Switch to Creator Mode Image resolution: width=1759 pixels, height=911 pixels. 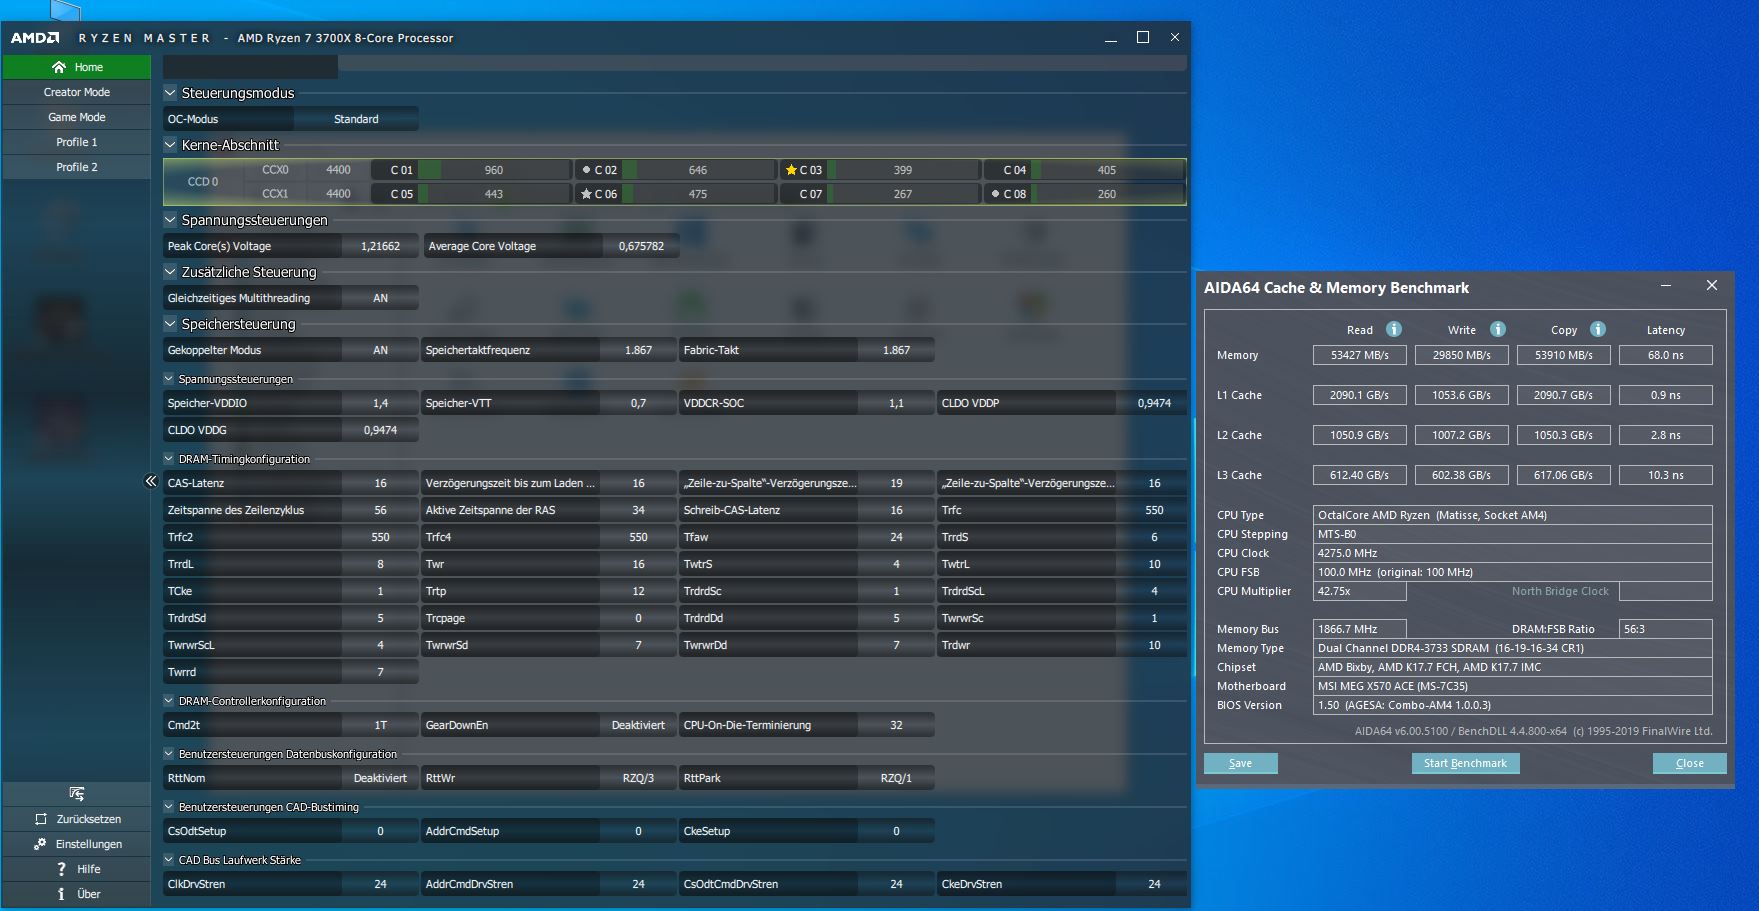coord(77,92)
